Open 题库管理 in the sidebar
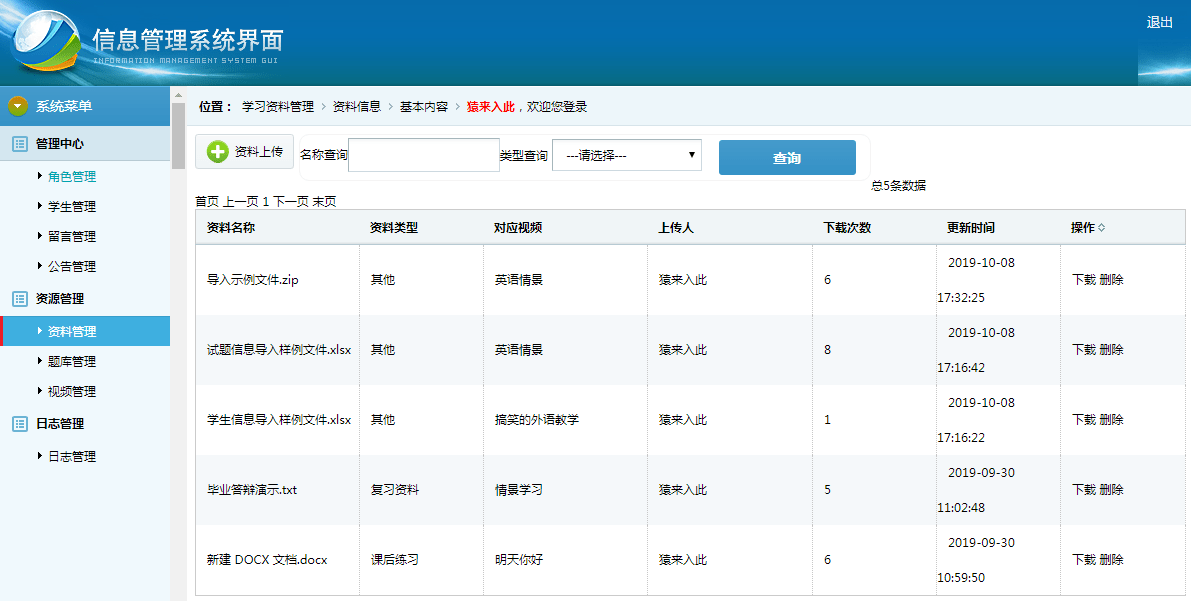The height and width of the screenshot is (601, 1191). 71,362
